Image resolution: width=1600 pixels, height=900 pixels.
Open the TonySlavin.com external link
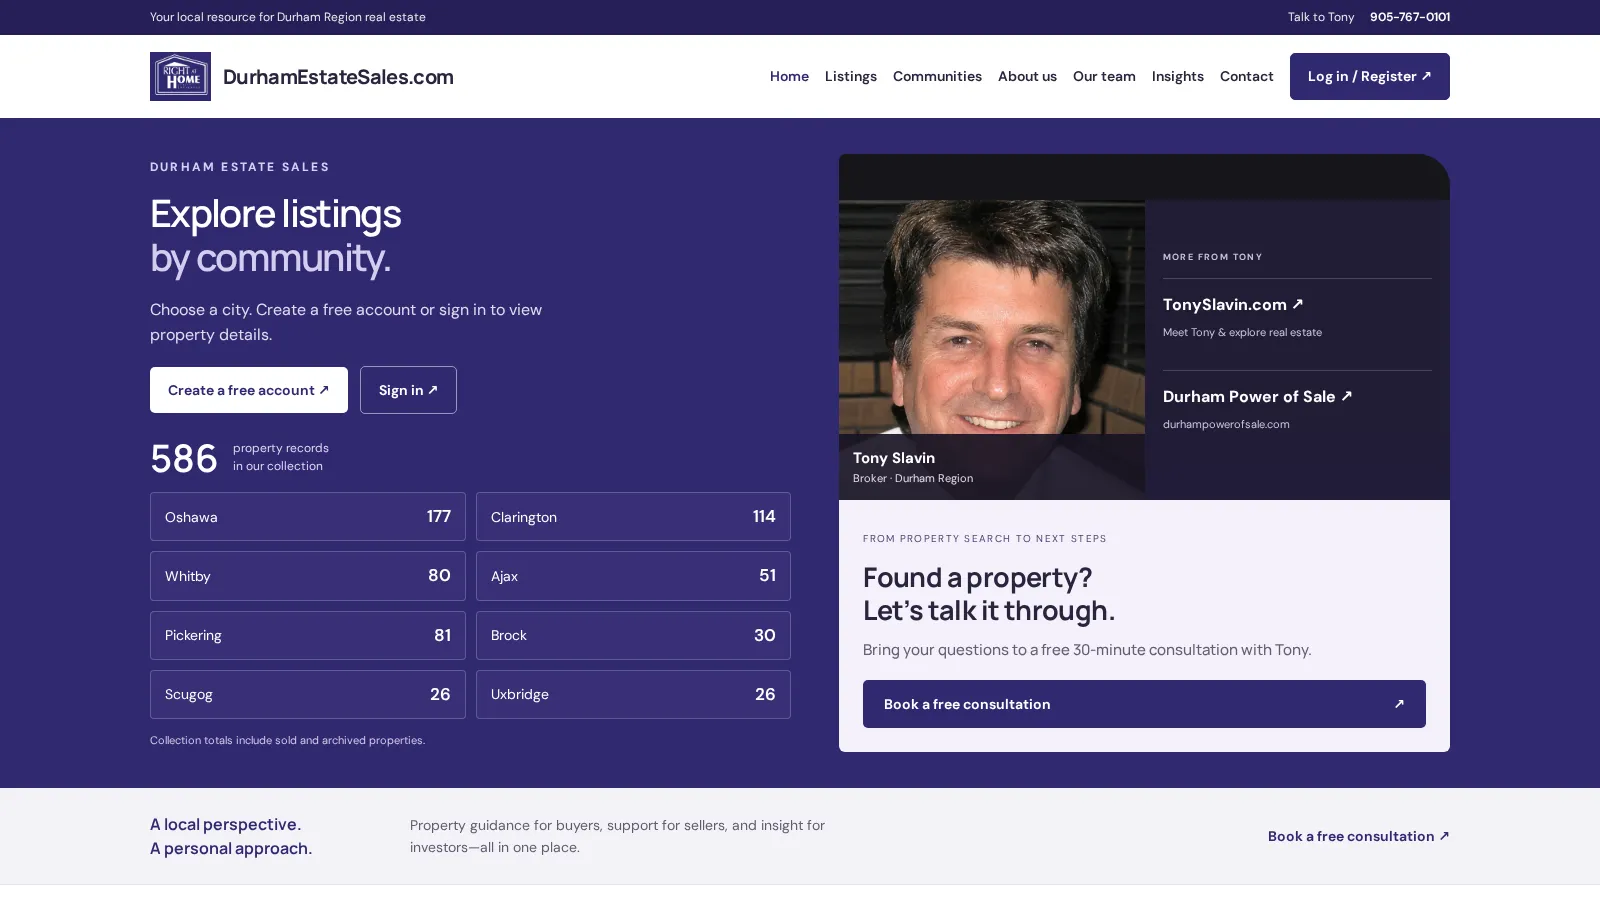[1233, 304]
